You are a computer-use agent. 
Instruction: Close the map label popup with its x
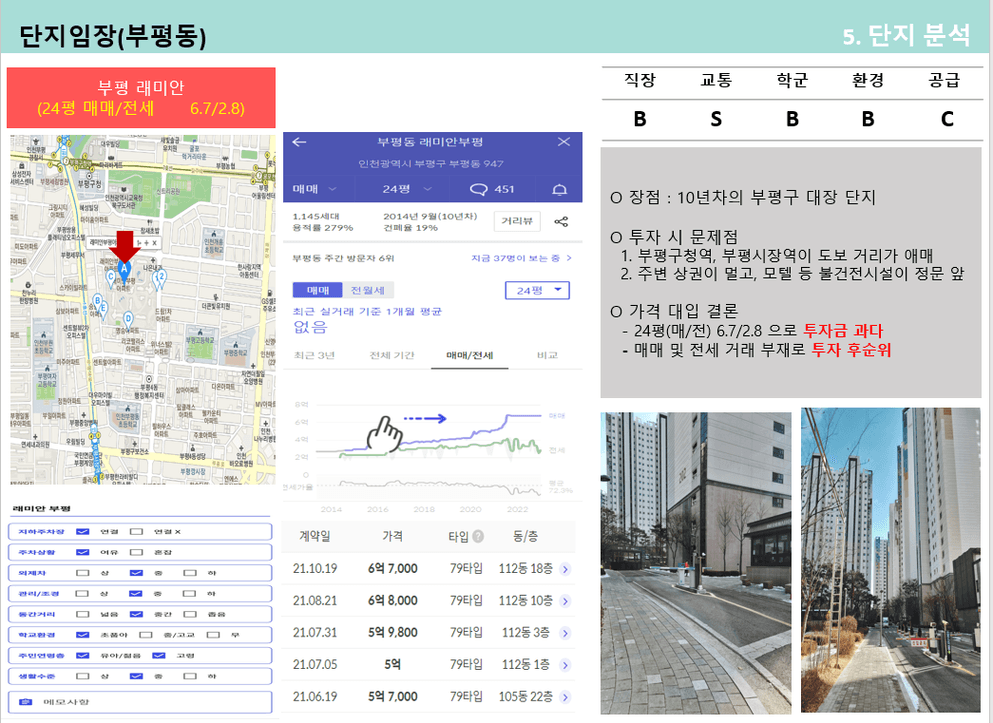point(154,242)
